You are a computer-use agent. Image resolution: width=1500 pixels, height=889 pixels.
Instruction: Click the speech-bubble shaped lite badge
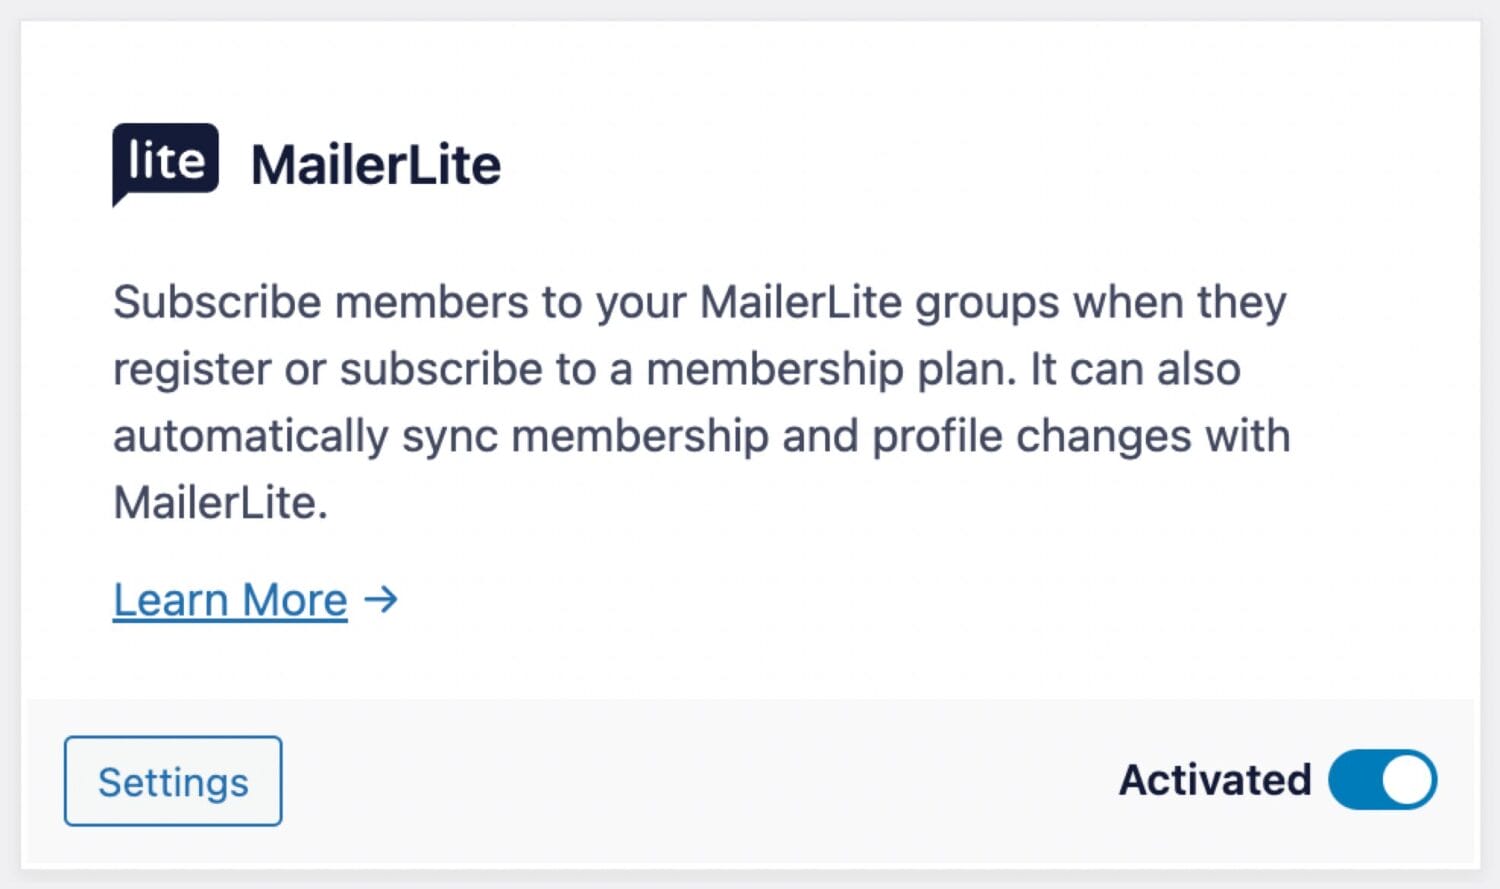(x=165, y=163)
